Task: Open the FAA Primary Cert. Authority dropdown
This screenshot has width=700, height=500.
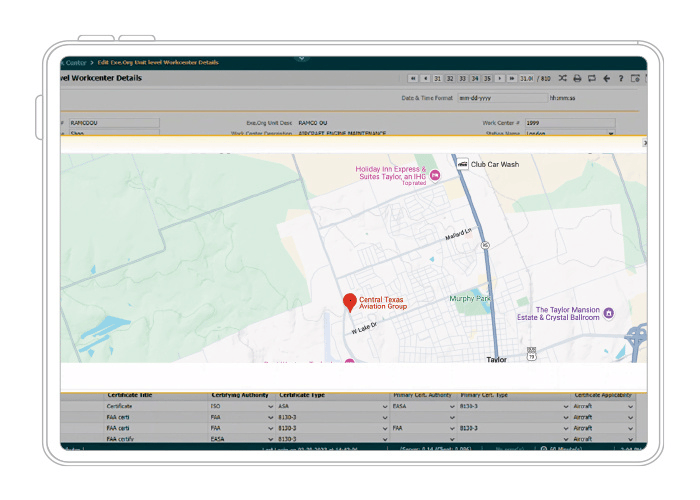Action: coord(452,428)
